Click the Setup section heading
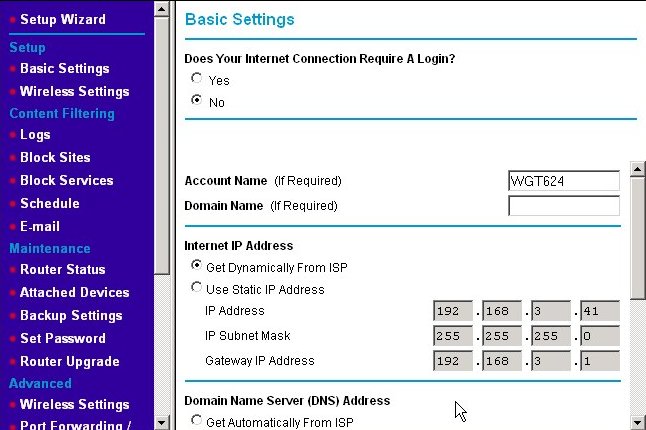The width and height of the screenshot is (646, 430). coord(27,47)
